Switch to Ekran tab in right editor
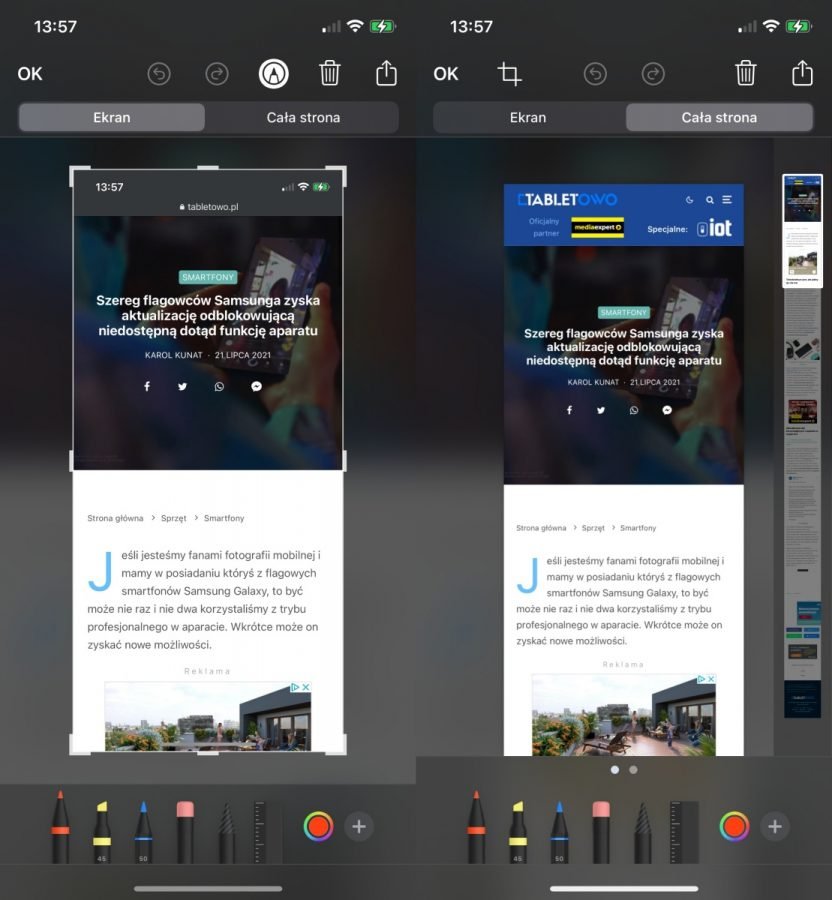The image size is (832, 900). click(x=528, y=118)
